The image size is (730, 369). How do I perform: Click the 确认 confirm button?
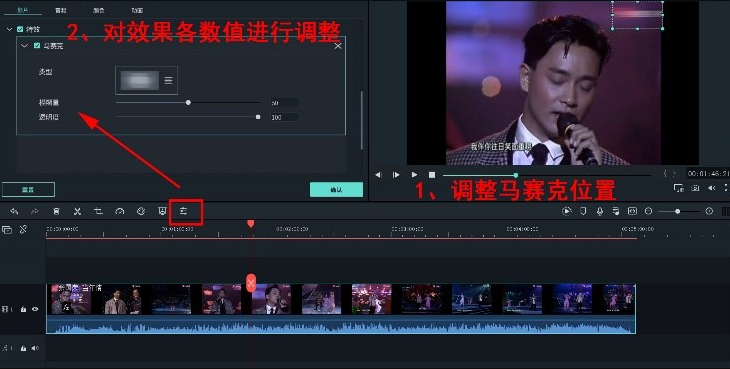pyautogui.click(x=336, y=189)
